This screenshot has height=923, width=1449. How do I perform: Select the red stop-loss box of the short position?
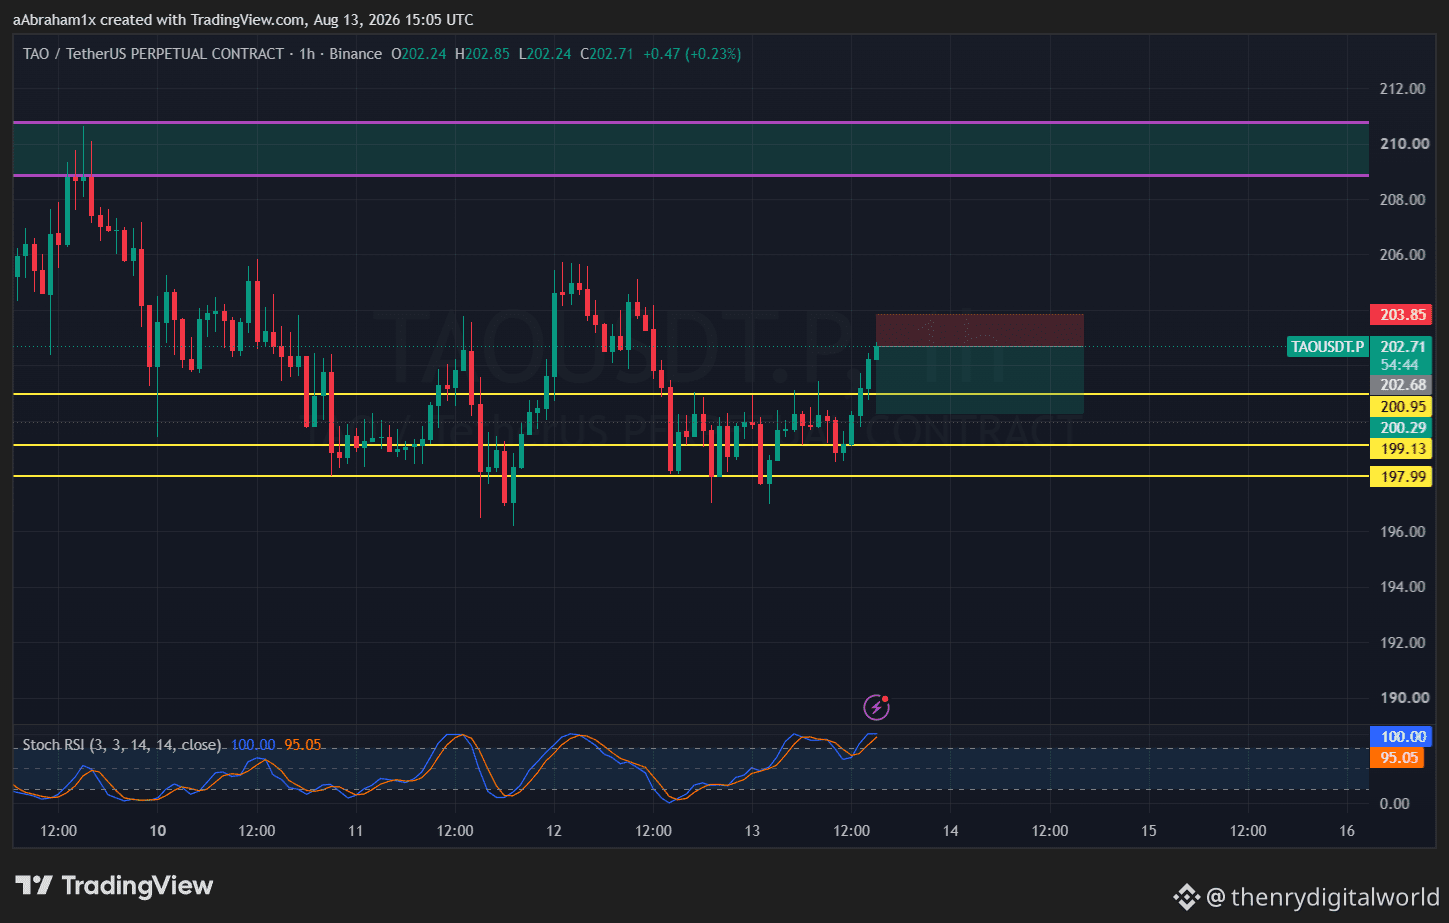pos(980,330)
